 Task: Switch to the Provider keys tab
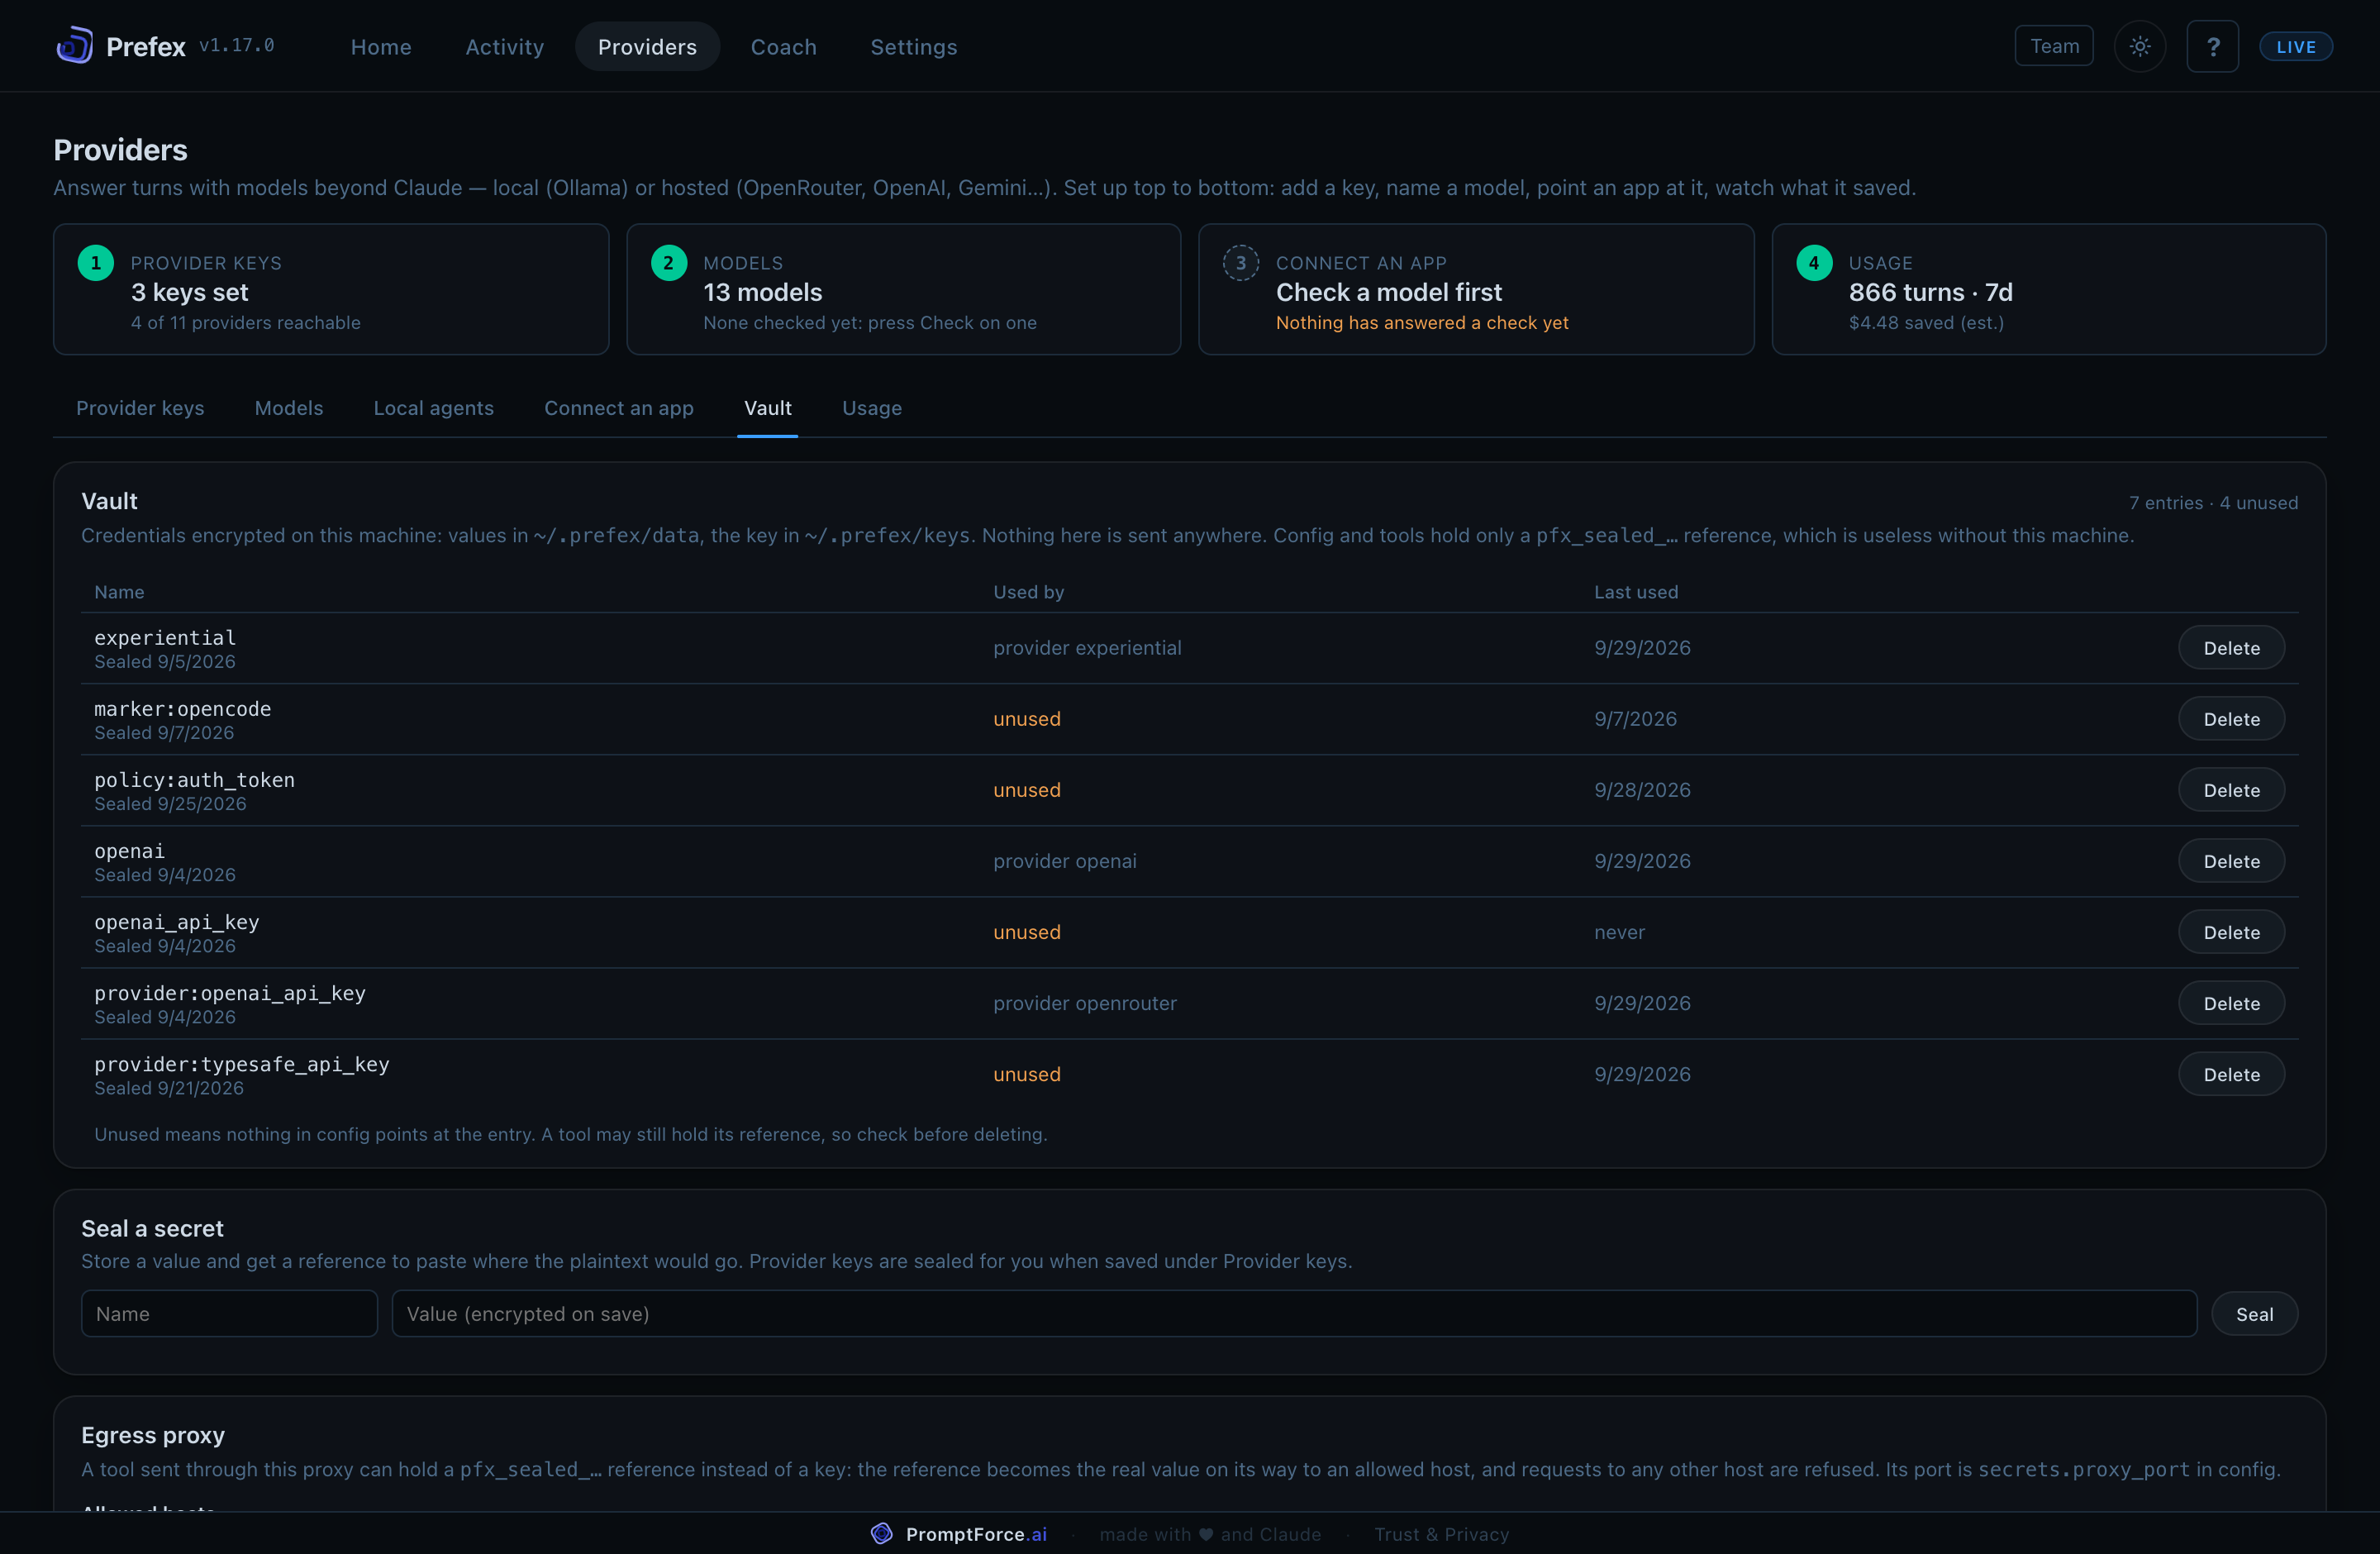(x=140, y=408)
